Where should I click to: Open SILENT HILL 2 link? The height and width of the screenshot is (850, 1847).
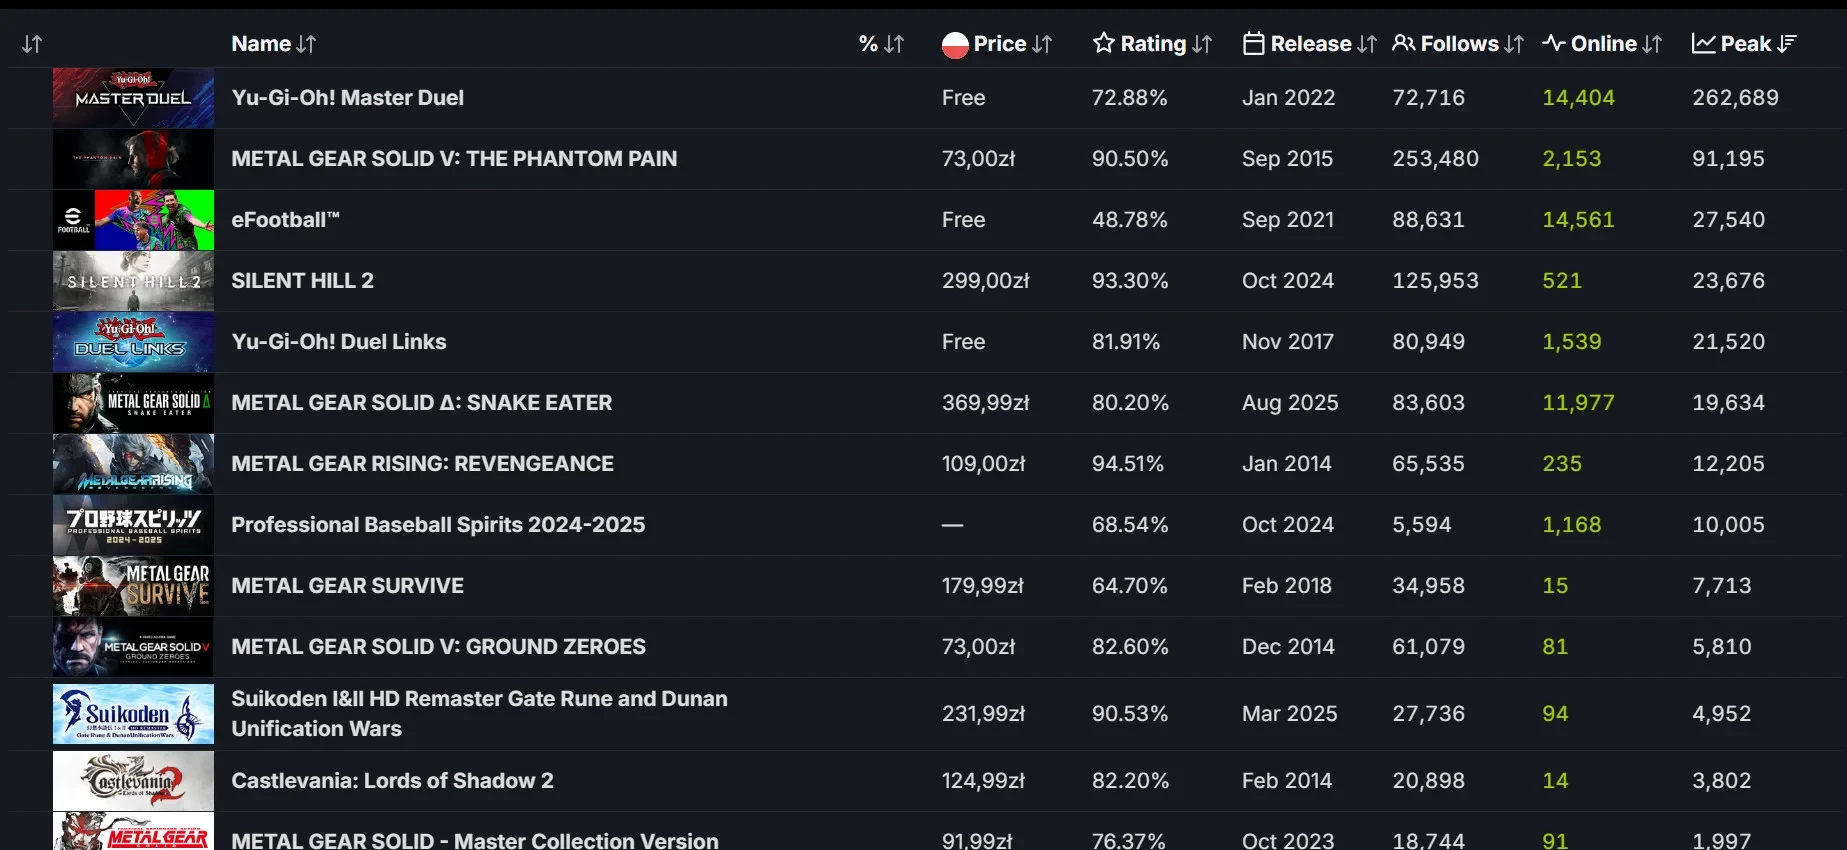(302, 281)
